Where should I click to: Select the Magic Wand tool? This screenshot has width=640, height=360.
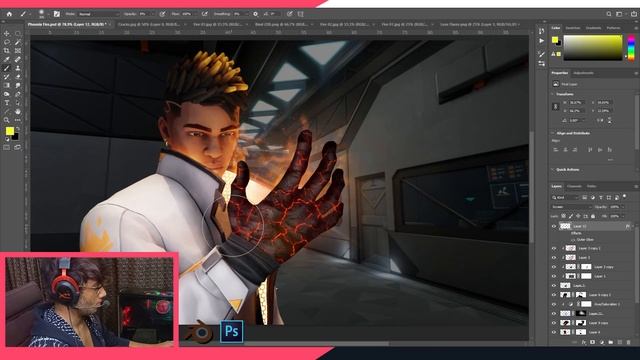[18, 42]
